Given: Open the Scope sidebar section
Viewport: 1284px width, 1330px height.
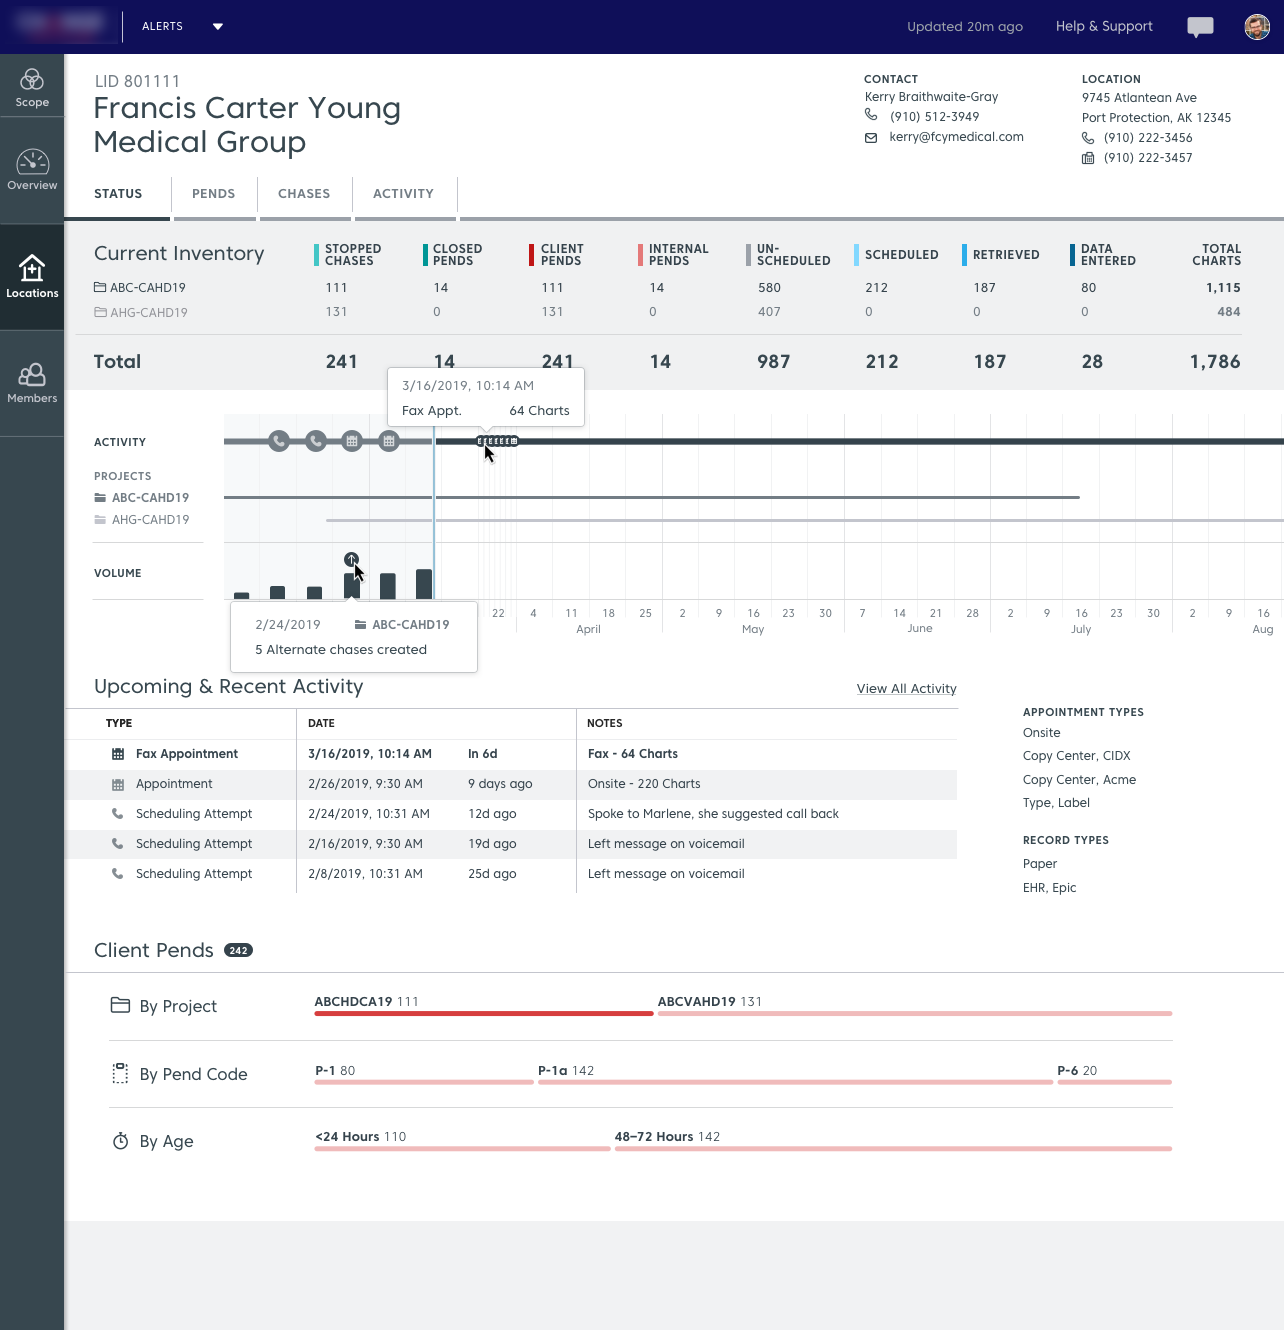Looking at the screenshot, I should pyautogui.click(x=32, y=88).
